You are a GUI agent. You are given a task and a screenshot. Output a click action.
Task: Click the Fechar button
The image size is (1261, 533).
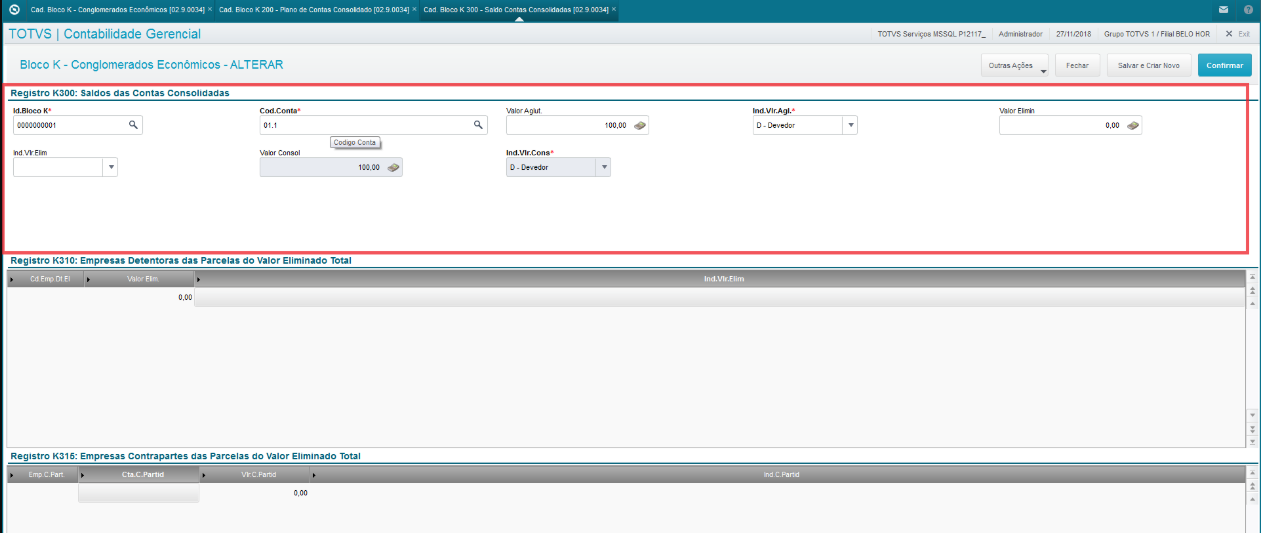coord(1077,65)
